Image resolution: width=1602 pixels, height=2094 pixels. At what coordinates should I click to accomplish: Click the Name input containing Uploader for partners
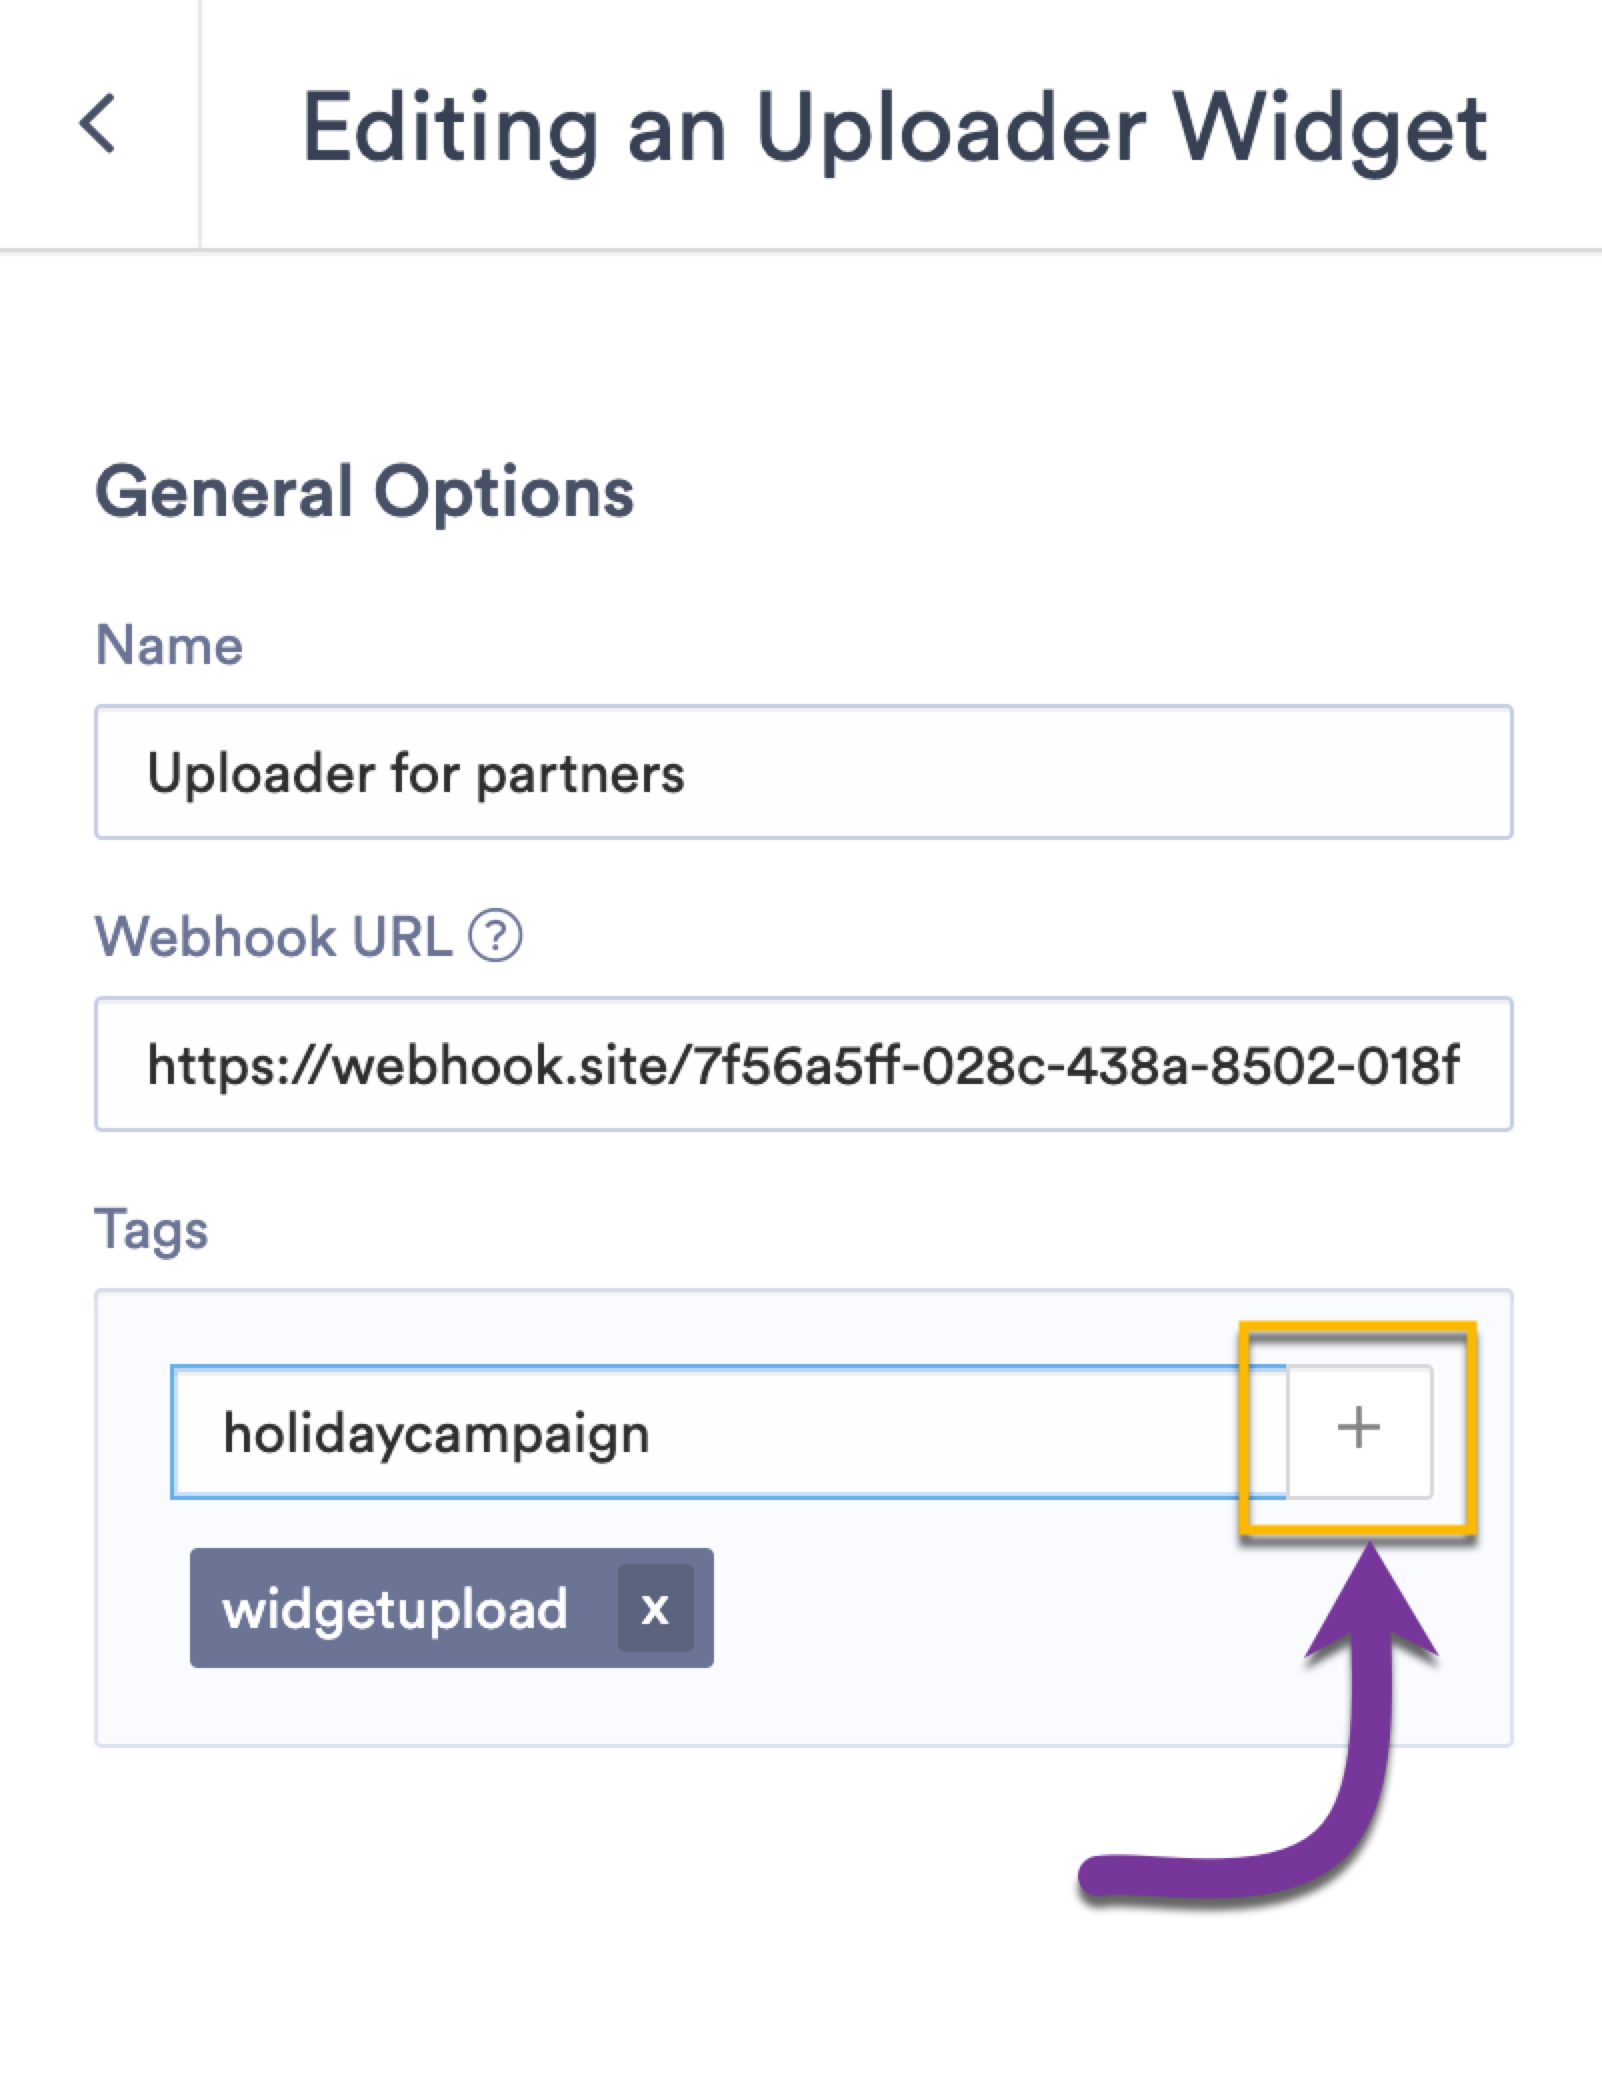[x=800, y=772]
